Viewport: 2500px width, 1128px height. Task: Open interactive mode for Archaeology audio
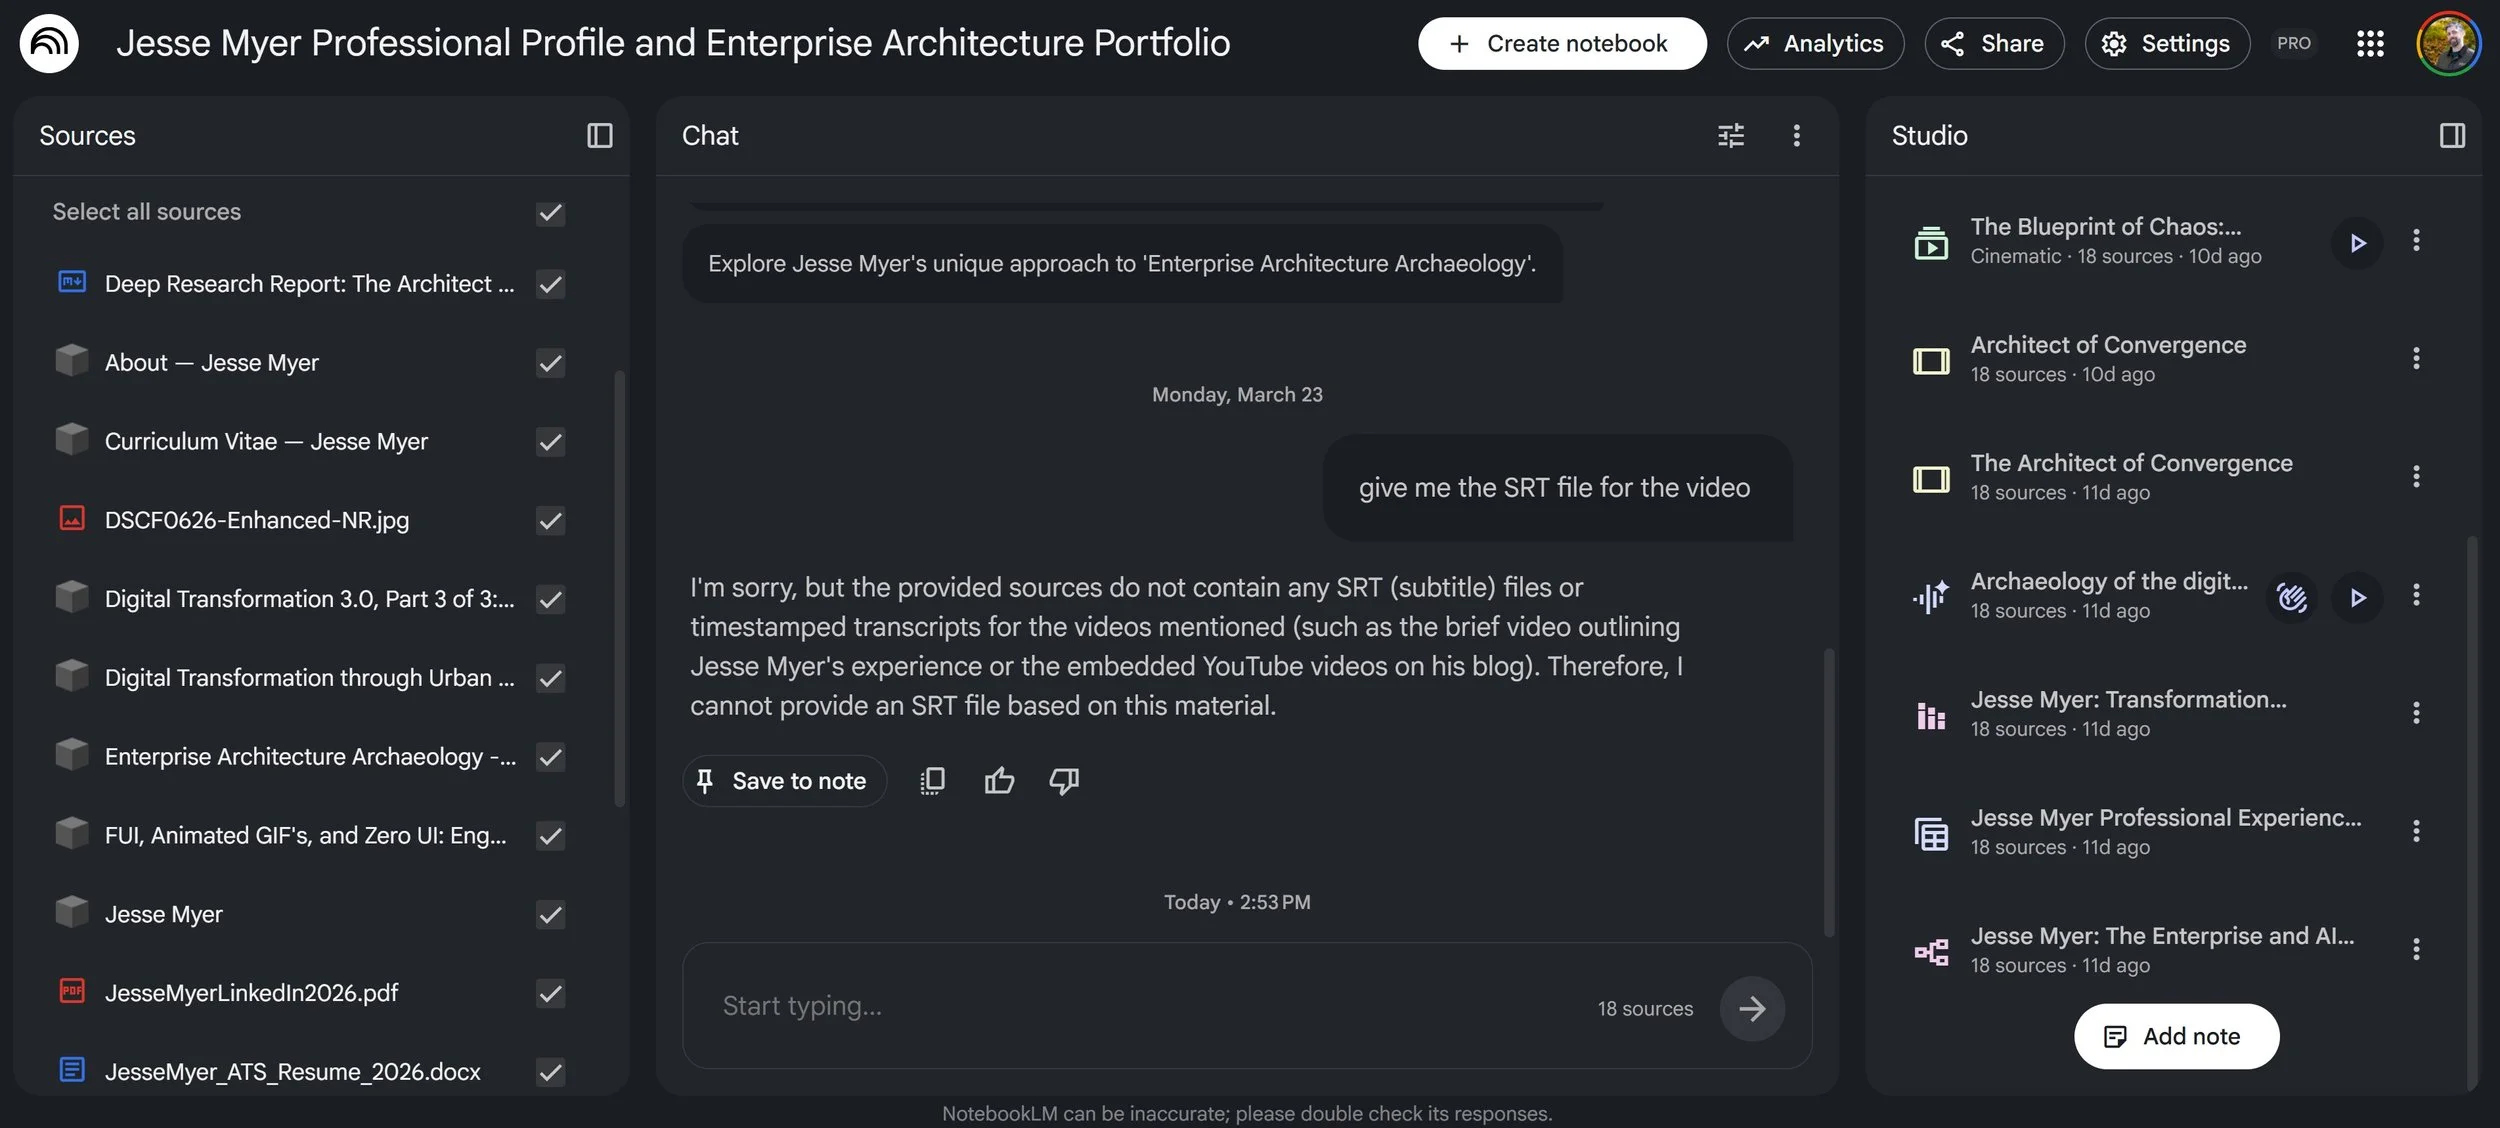pyautogui.click(x=2291, y=598)
